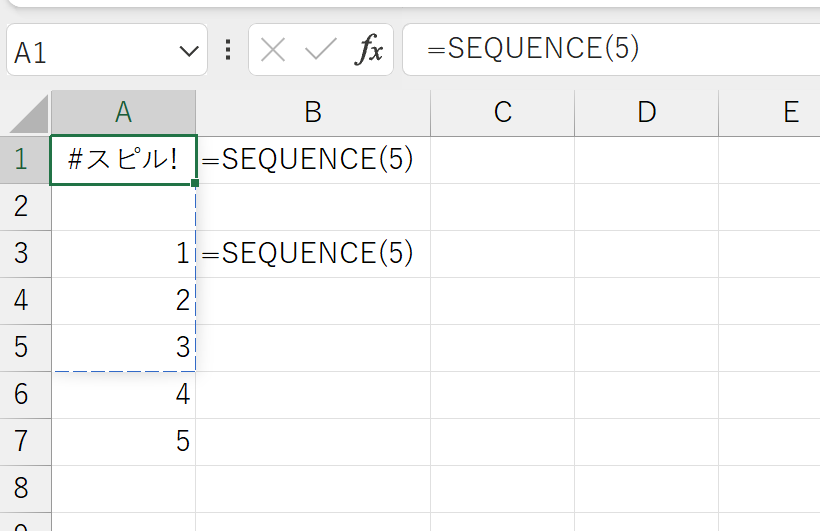820x531 pixels.
Task: Select empty cell D3
Action: [x=647, y=254]
